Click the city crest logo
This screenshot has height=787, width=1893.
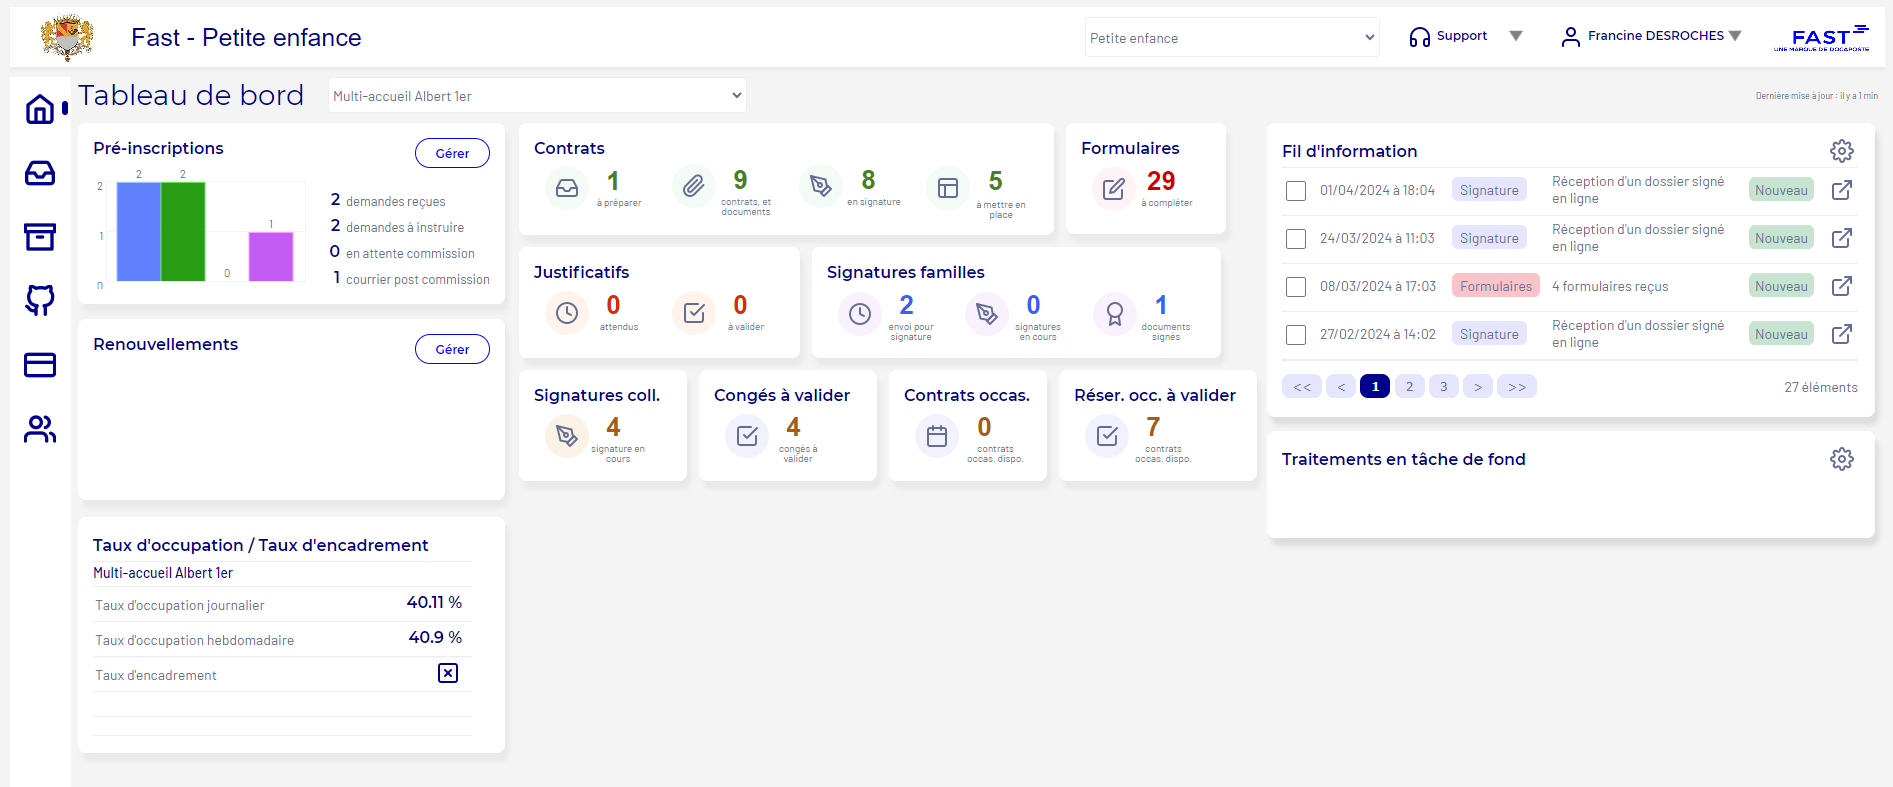coord(67,38)
